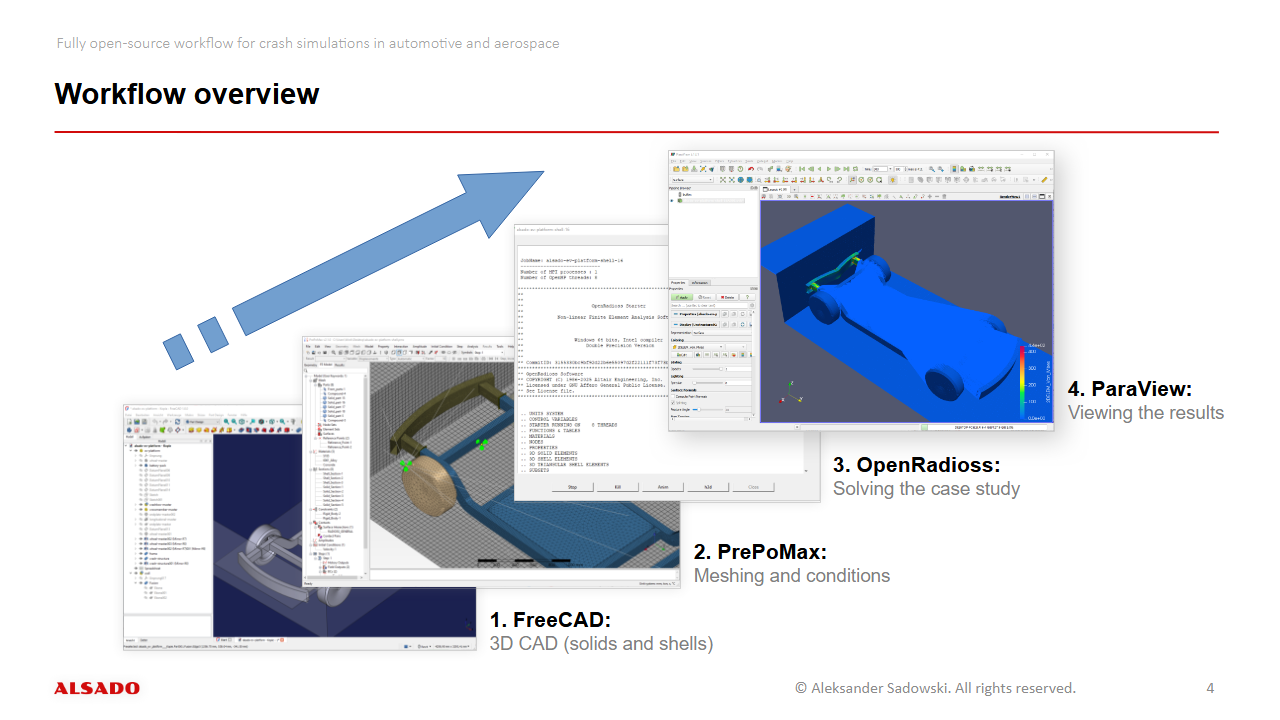
Task: Open the Part Design workbench dropdown in FreeCAD
Action: coord(202,422)
